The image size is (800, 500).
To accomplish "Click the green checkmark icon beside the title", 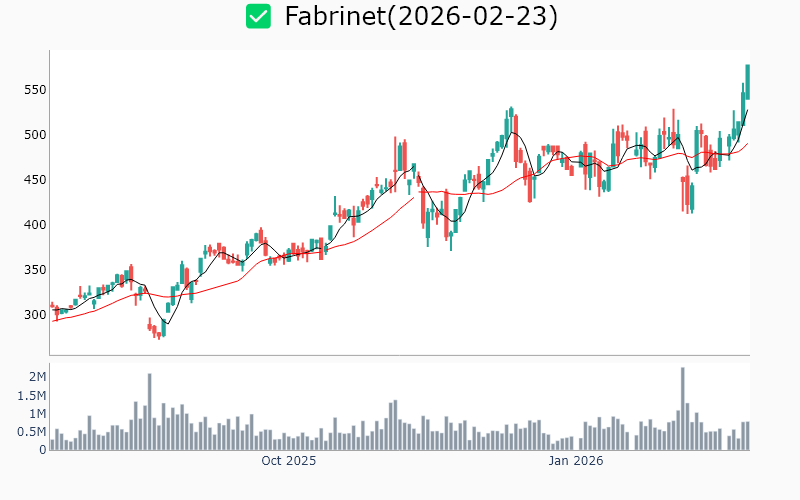I will click(259, 16).
